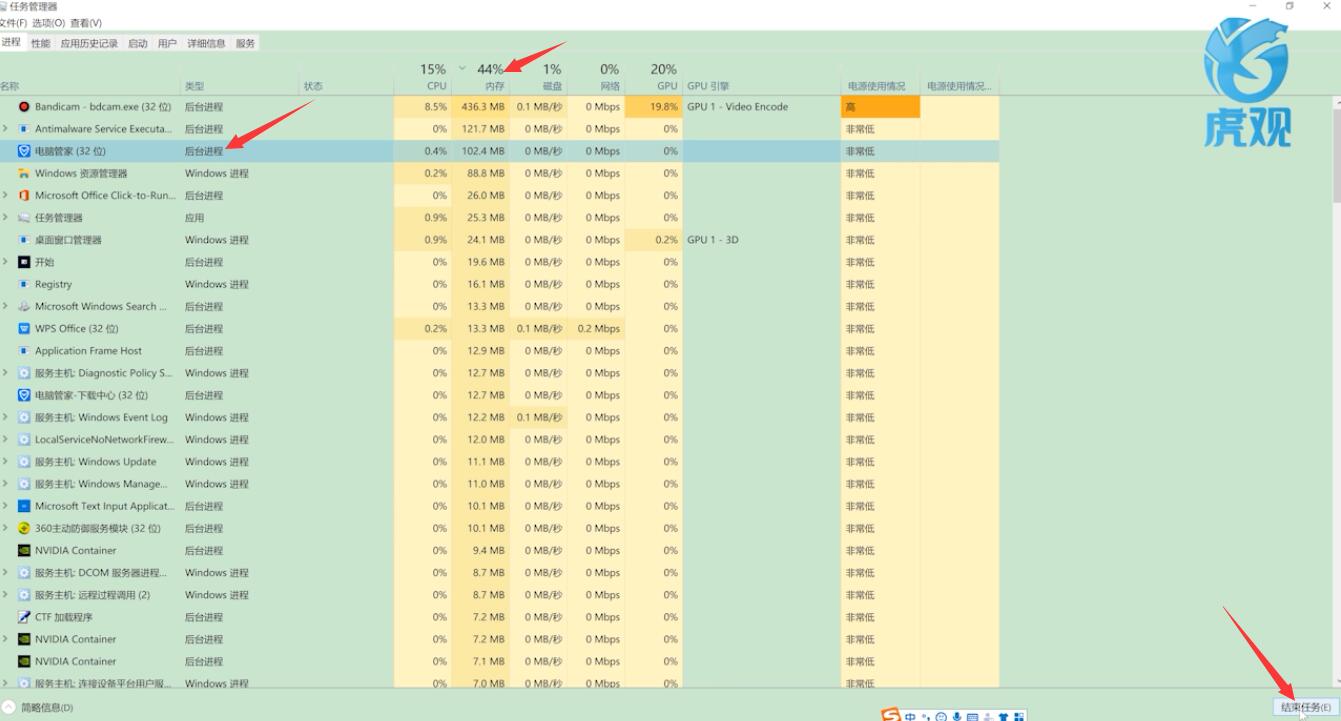Sort by the 内存 column header
The image size is (1341, 721).
481,77
